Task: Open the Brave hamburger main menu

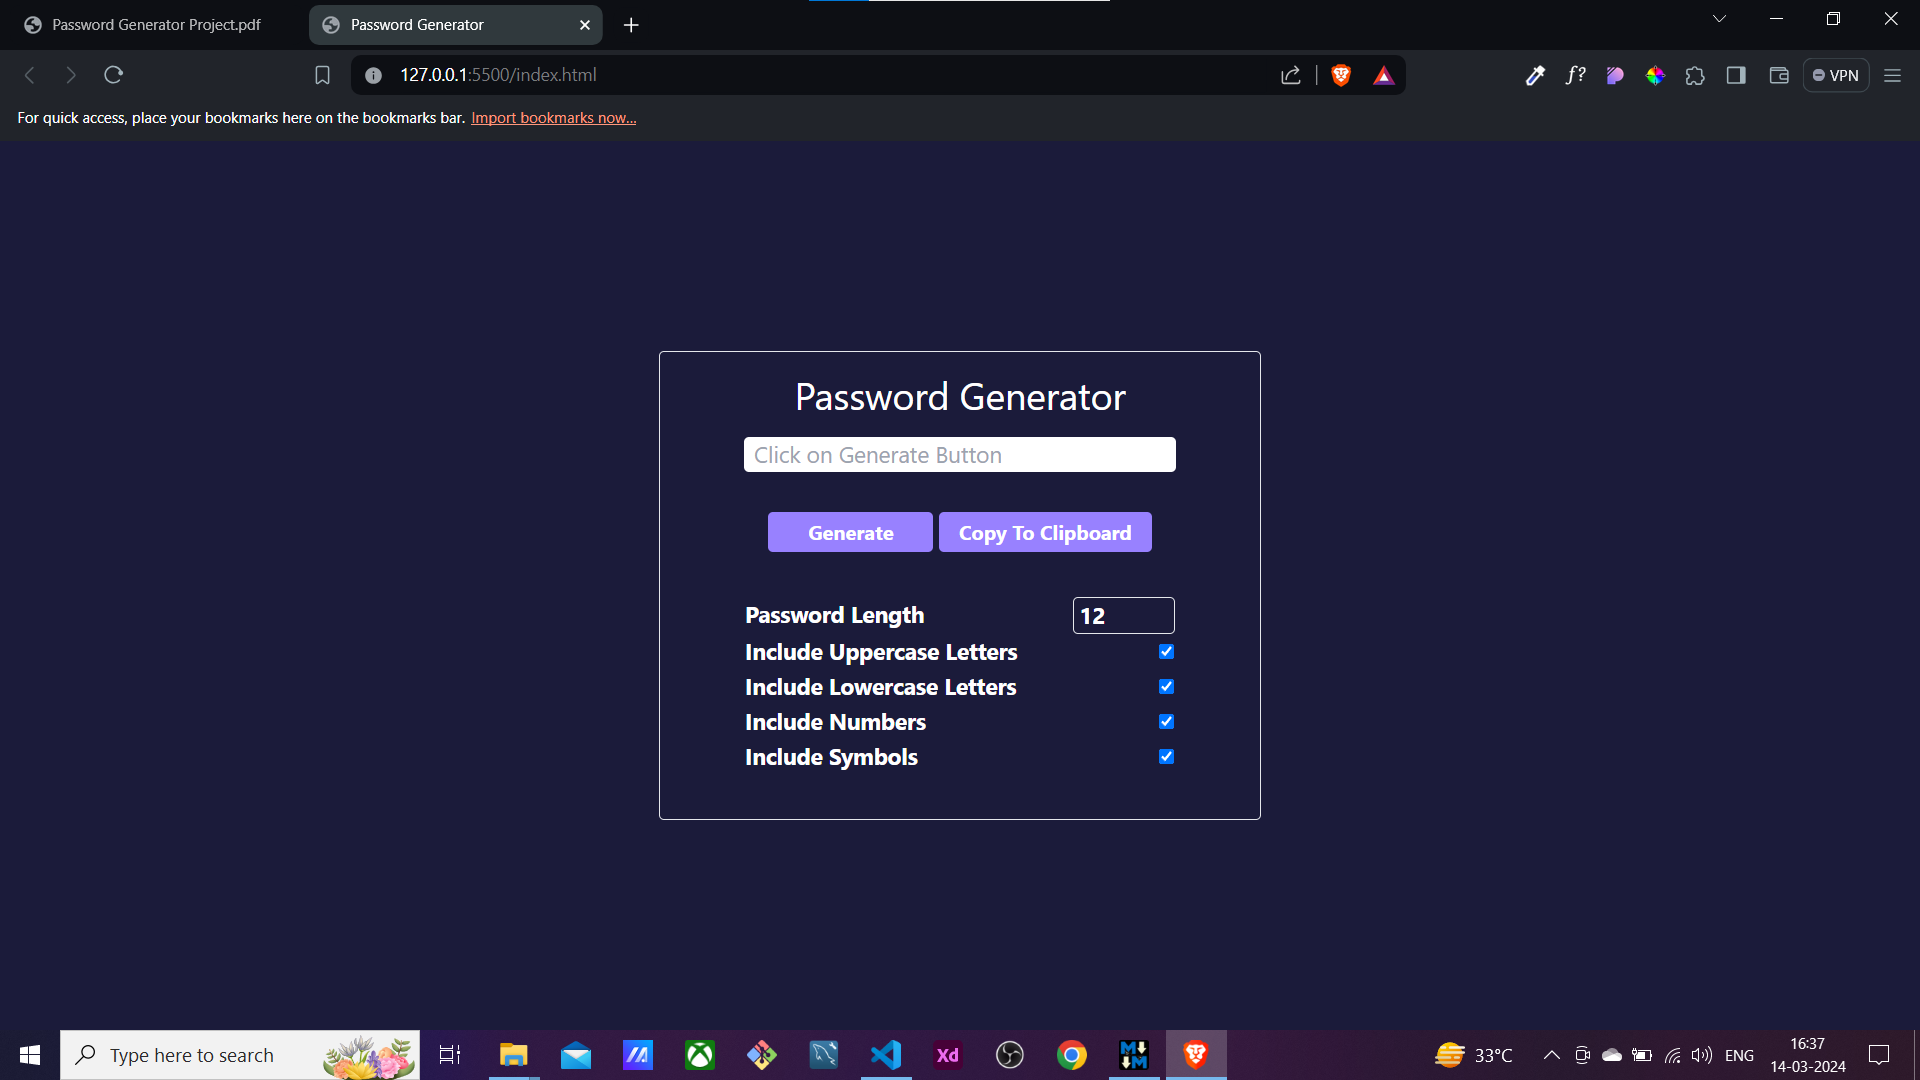Action: pyautogui.click(x=1892, y=75)
